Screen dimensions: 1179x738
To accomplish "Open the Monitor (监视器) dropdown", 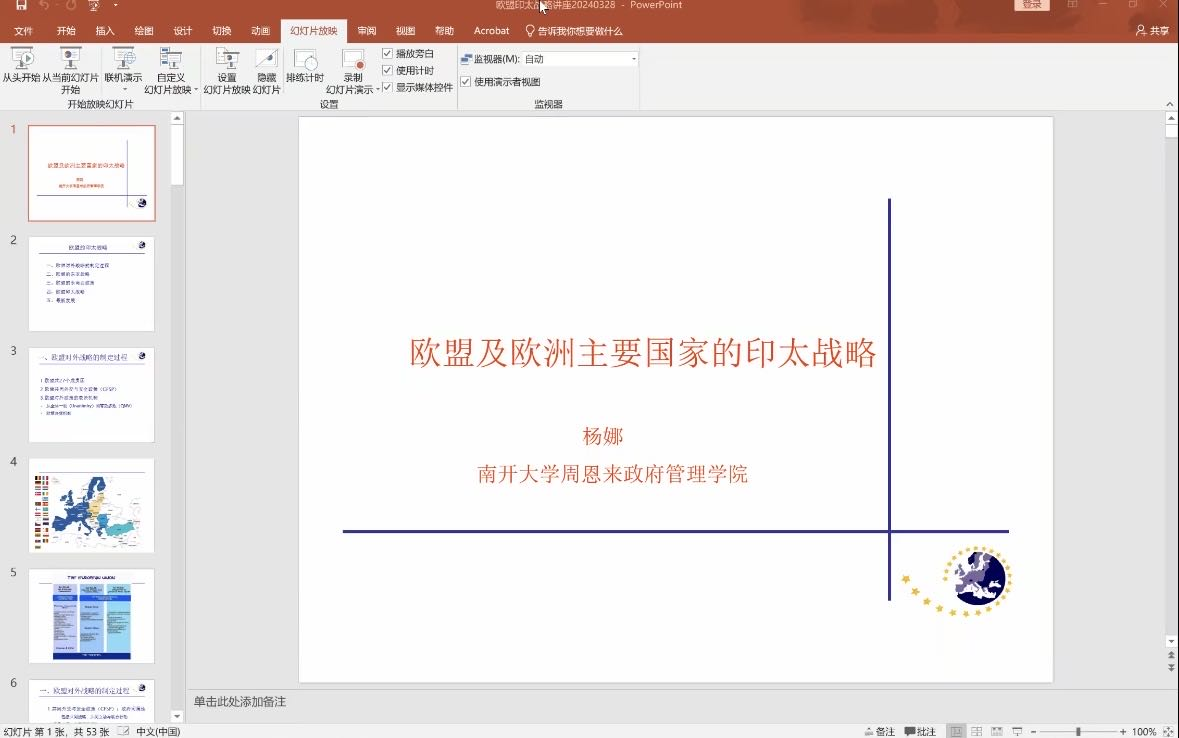I will pyautogui.click(x=633, y=59).
